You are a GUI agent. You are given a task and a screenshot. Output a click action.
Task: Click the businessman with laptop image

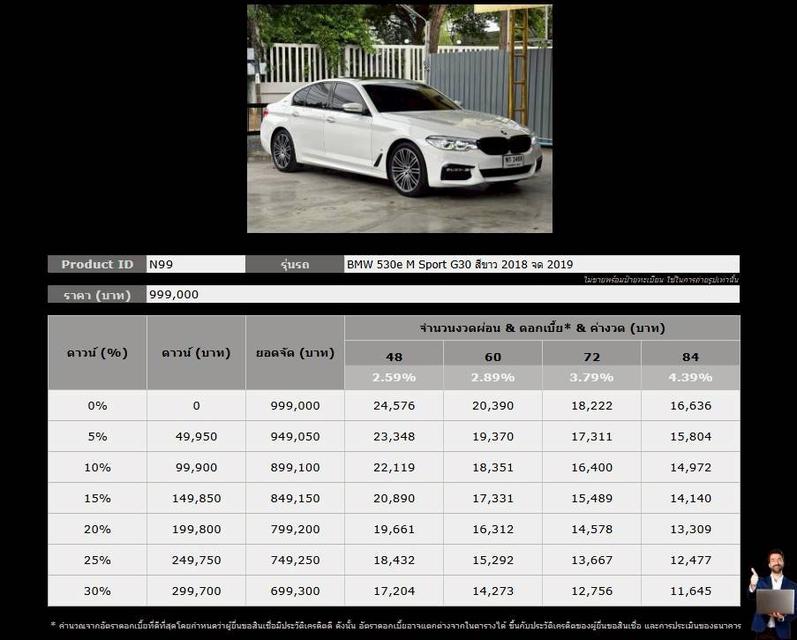click(772, 594)
